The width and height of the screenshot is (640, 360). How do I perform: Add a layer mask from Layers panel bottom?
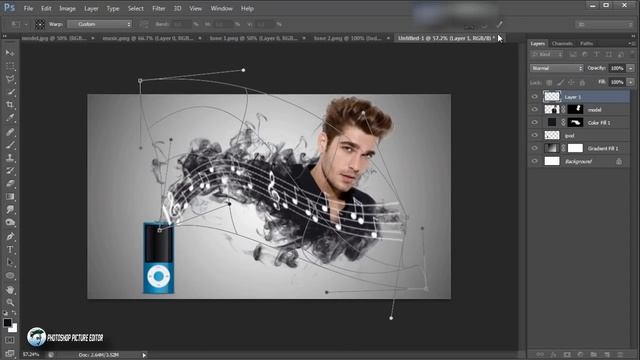[x=567, y=354]
